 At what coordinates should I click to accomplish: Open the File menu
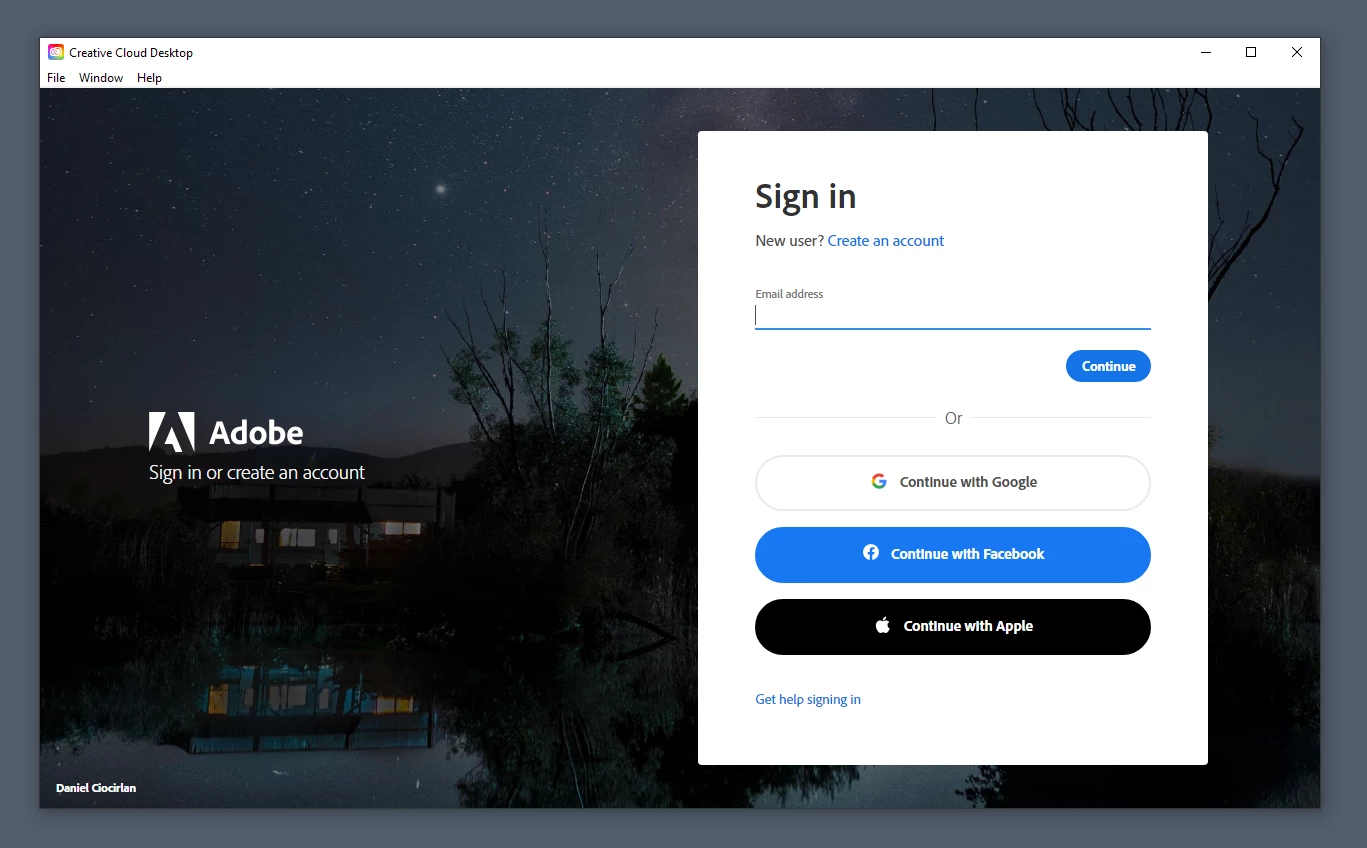(56, 78)
